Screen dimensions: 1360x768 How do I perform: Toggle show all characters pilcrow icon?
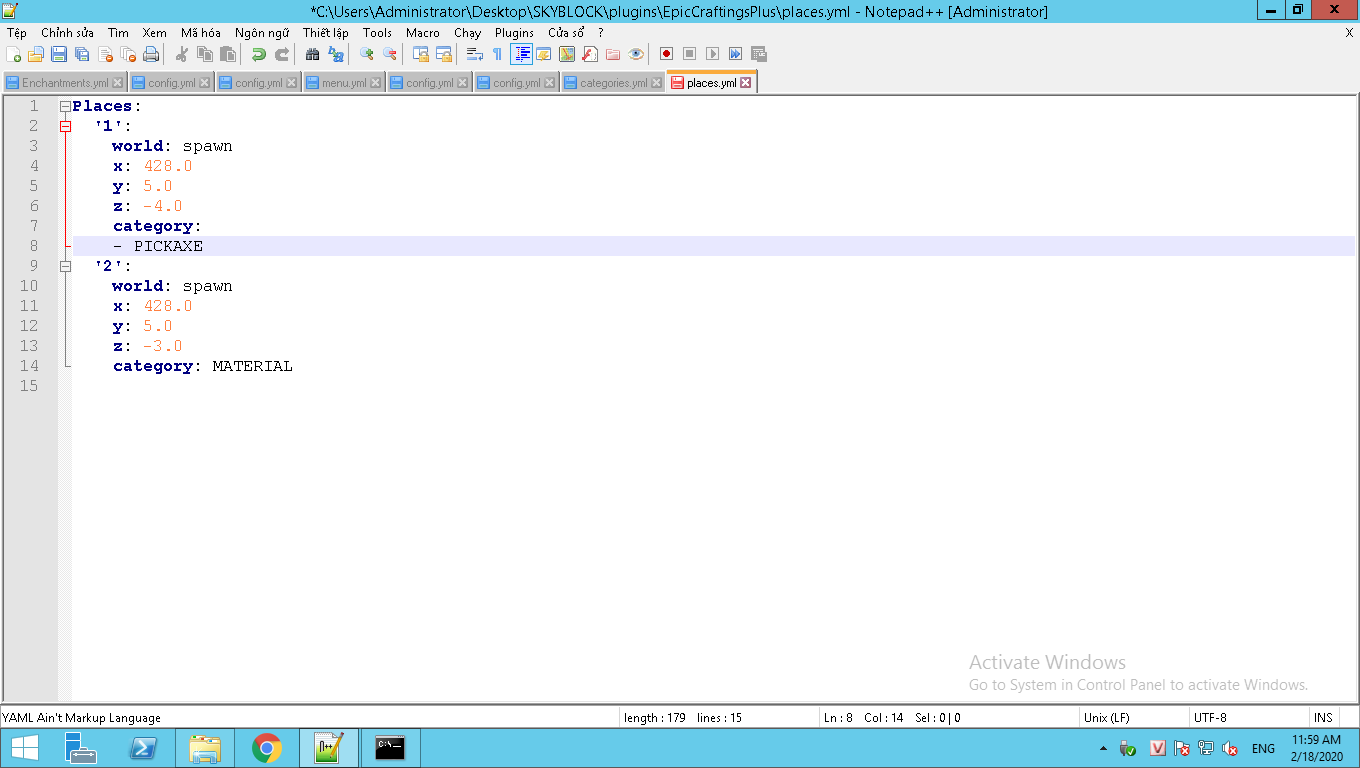coord(497,54)
